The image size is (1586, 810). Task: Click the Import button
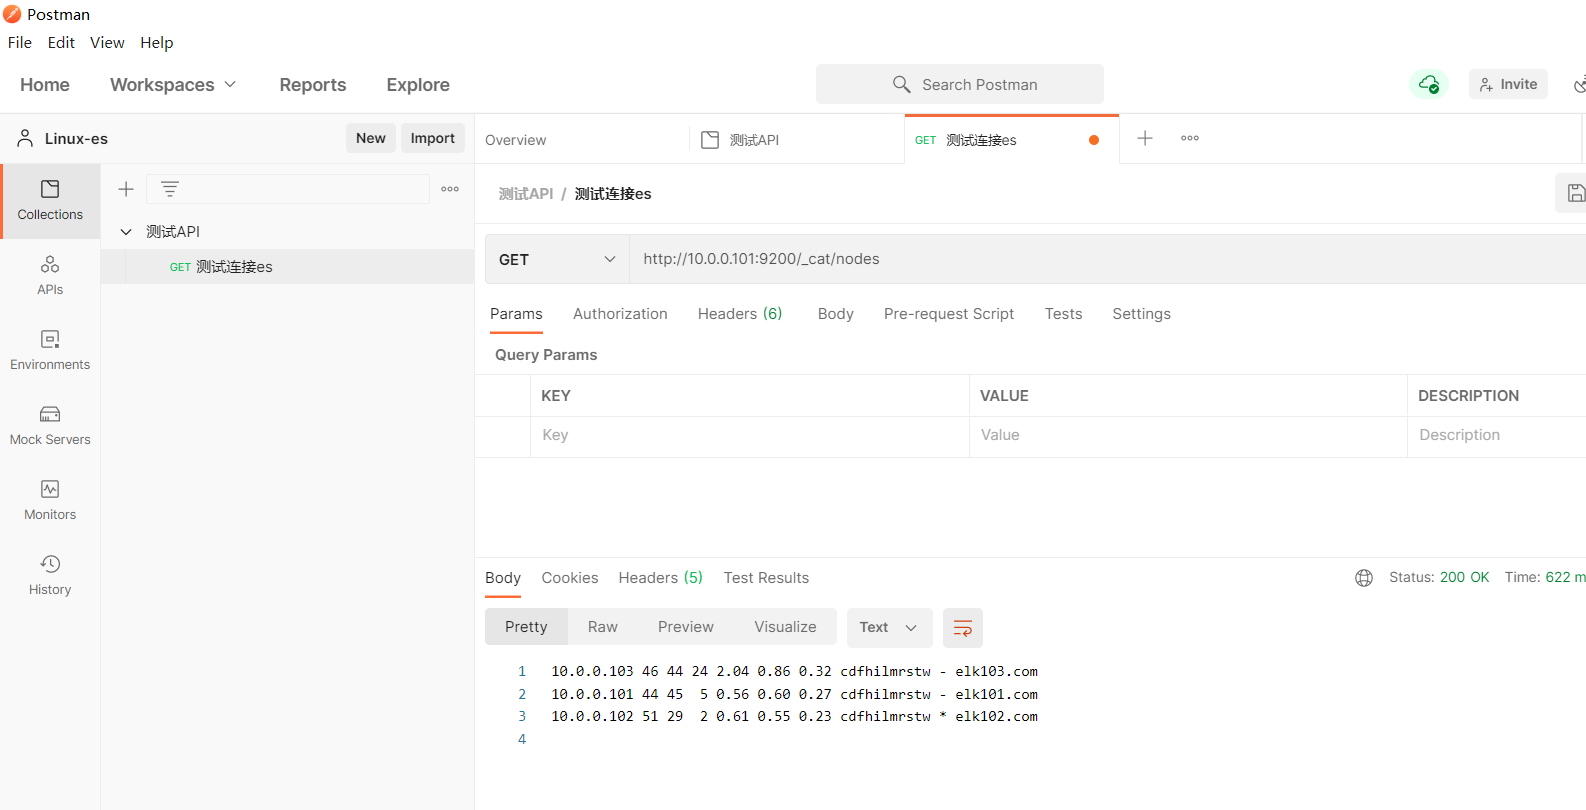tap(433, 138)
